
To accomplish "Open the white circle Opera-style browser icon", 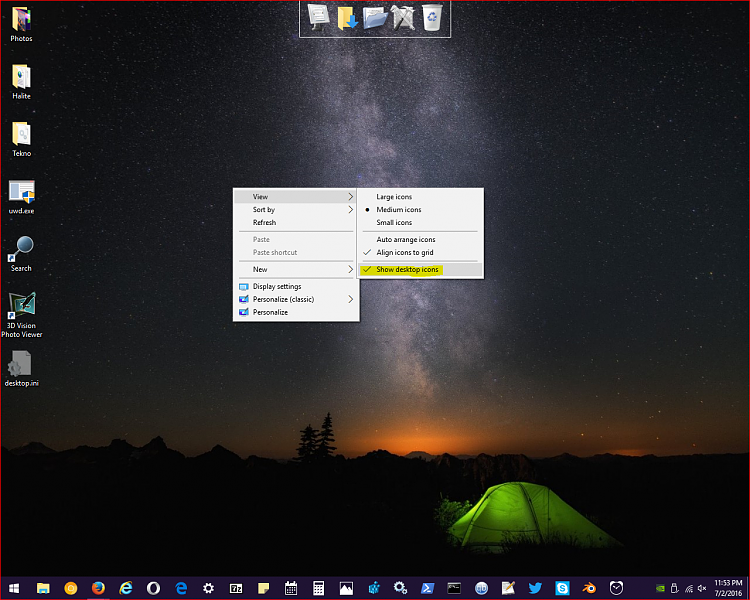I will pos(154,588).
